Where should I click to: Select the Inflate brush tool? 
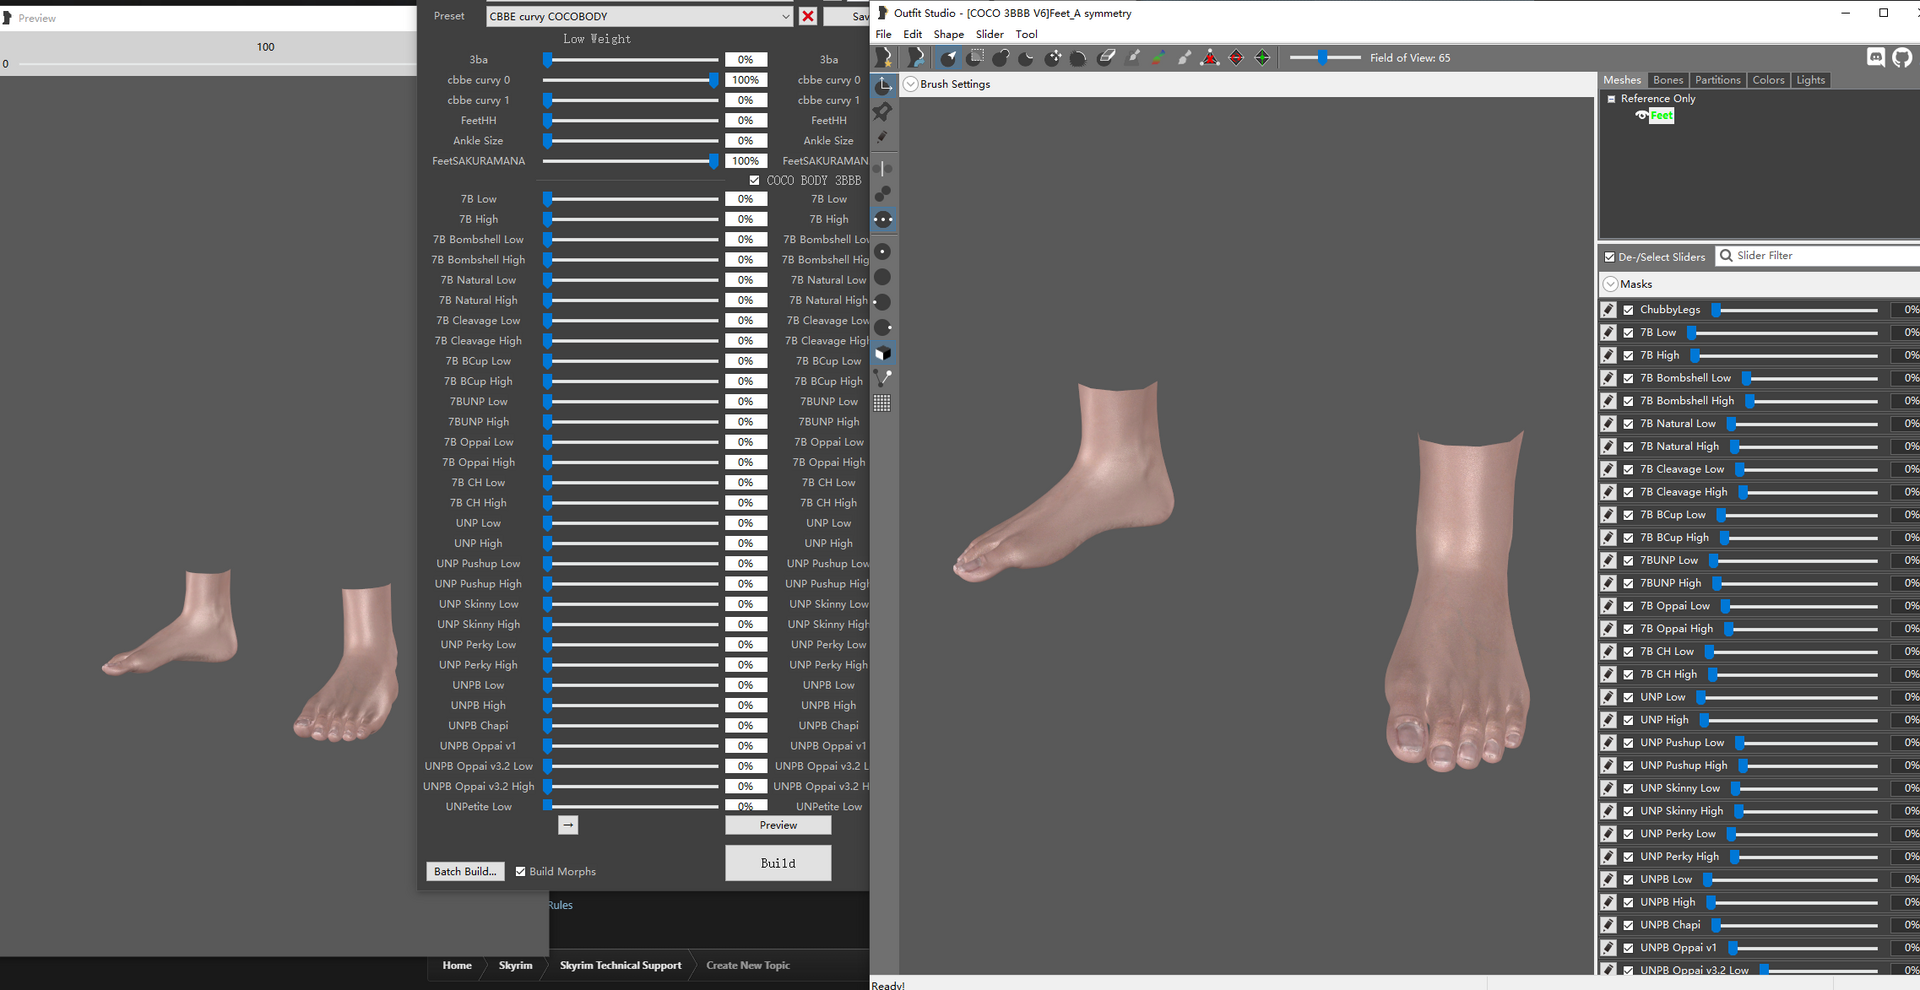(1001, 58)
